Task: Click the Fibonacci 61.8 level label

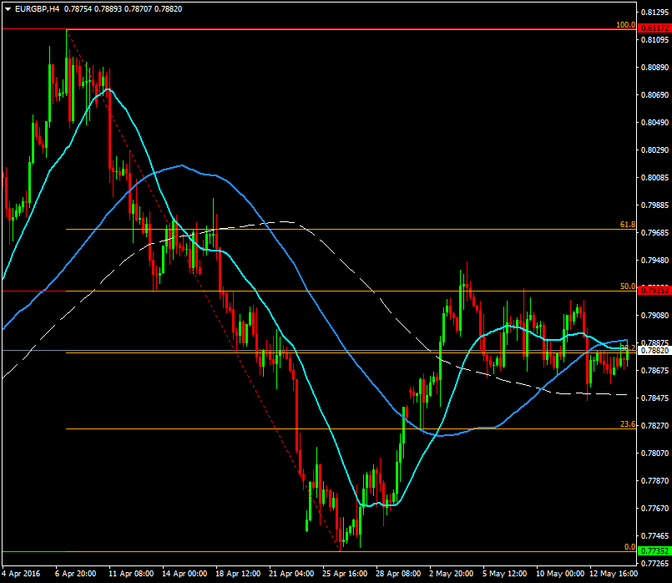Action: tap(628, 225)
